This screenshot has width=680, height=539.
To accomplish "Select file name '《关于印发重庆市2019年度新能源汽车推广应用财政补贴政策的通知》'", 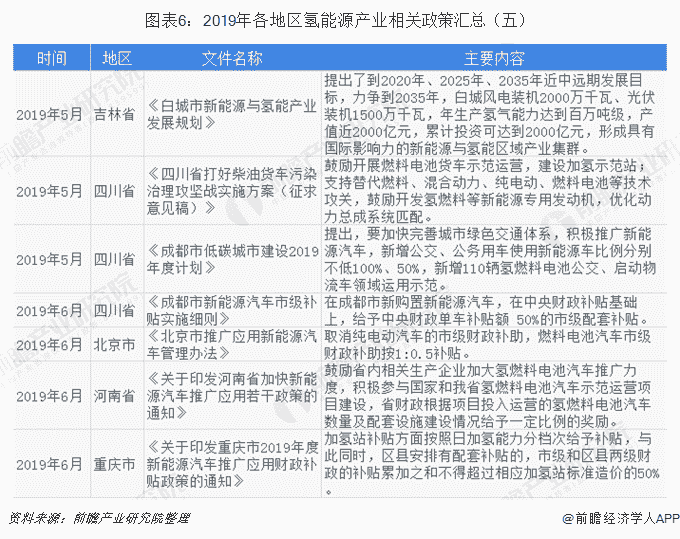I will pos(232,464).
